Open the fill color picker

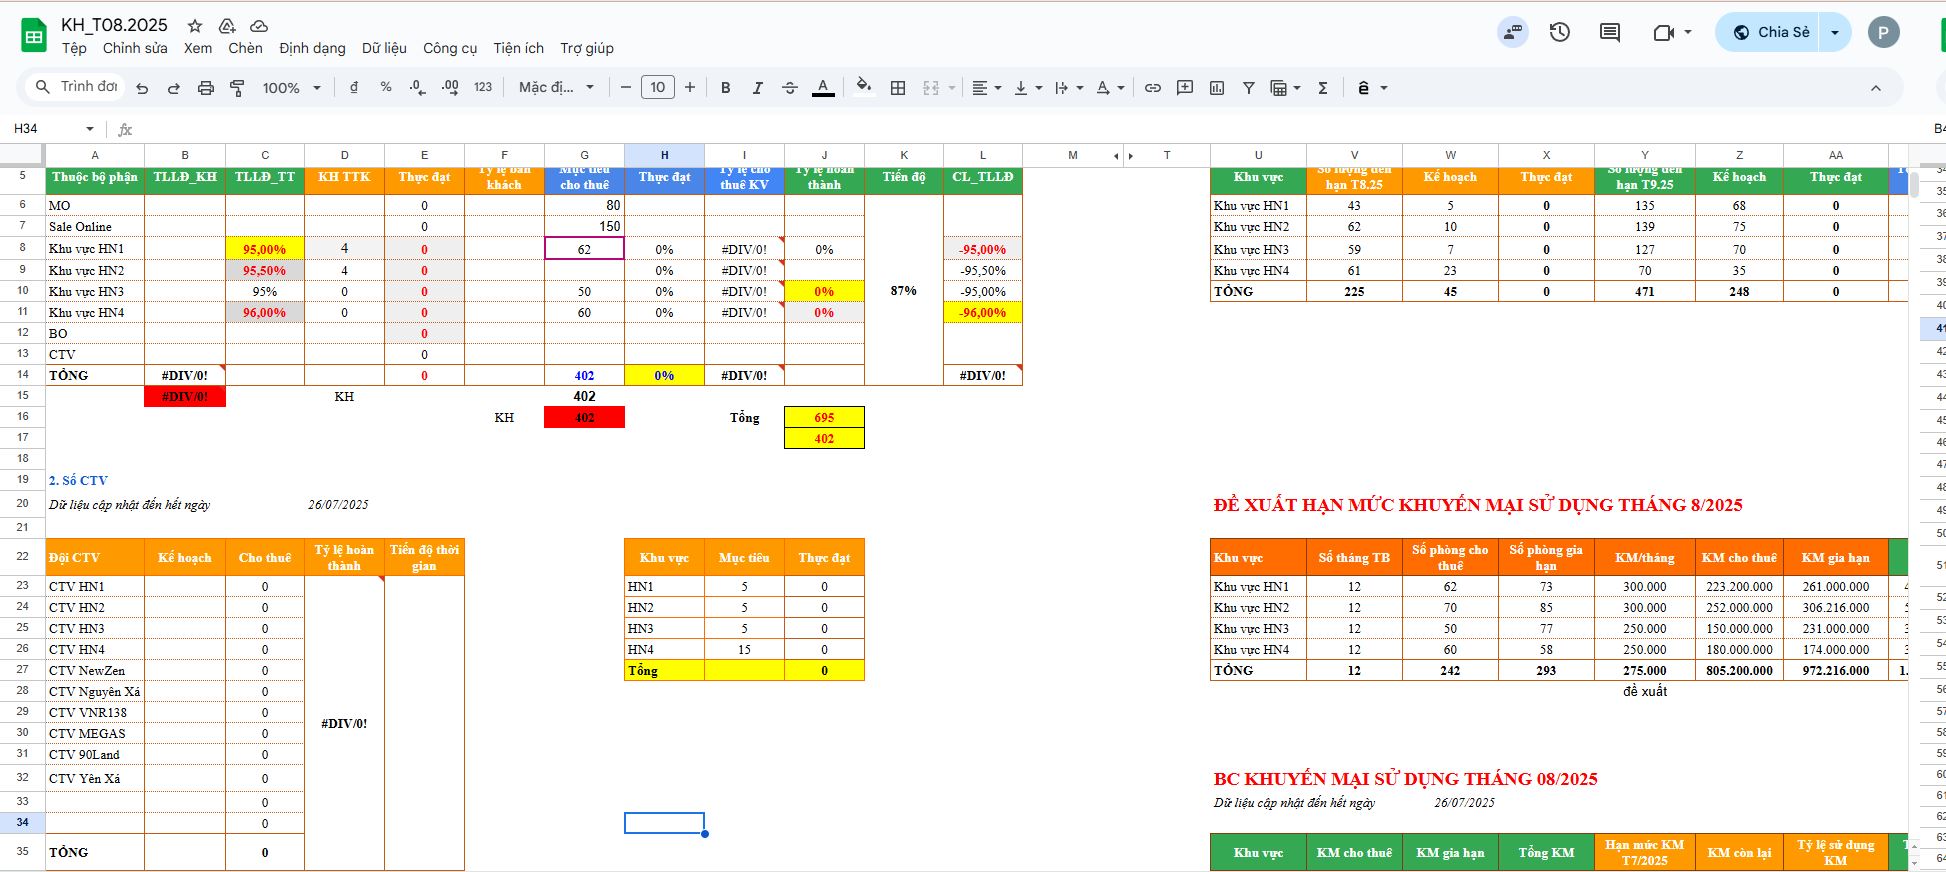[x=864, y=87]
